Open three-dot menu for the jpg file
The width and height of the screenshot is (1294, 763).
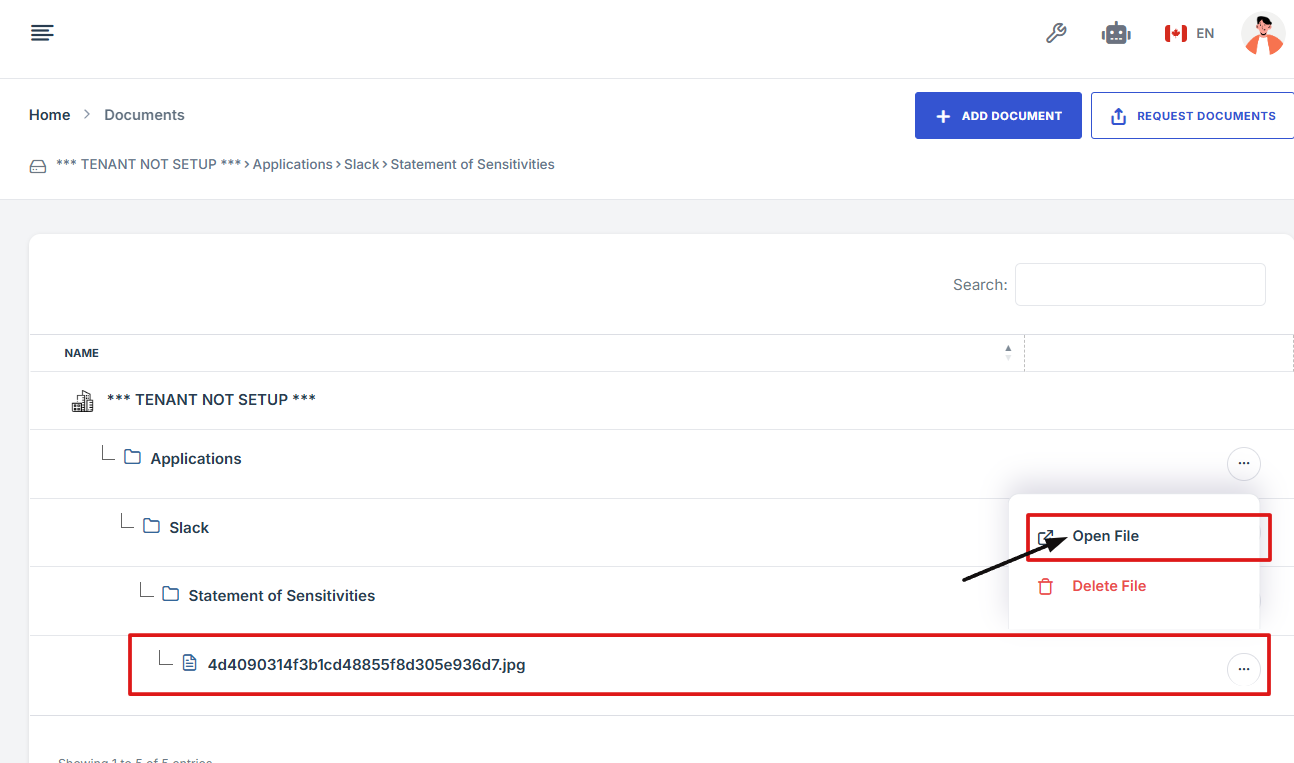click(x=1243, y=669)
